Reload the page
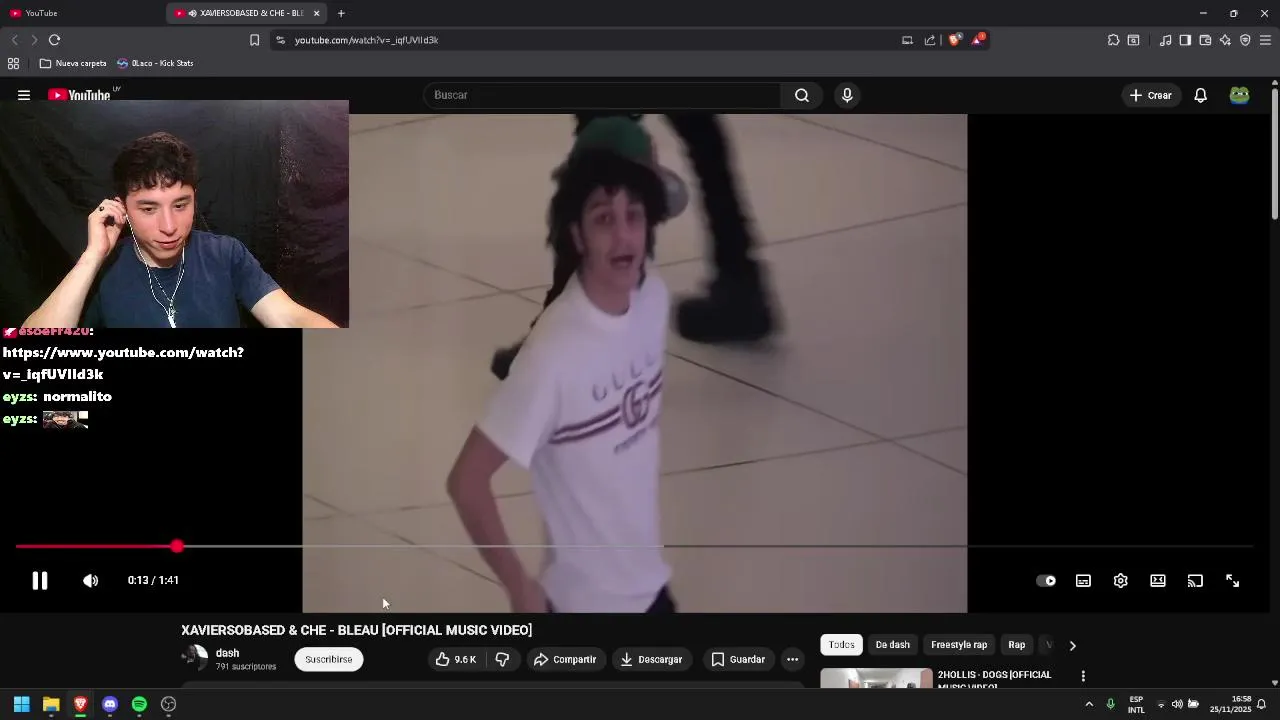 (54, 40)
